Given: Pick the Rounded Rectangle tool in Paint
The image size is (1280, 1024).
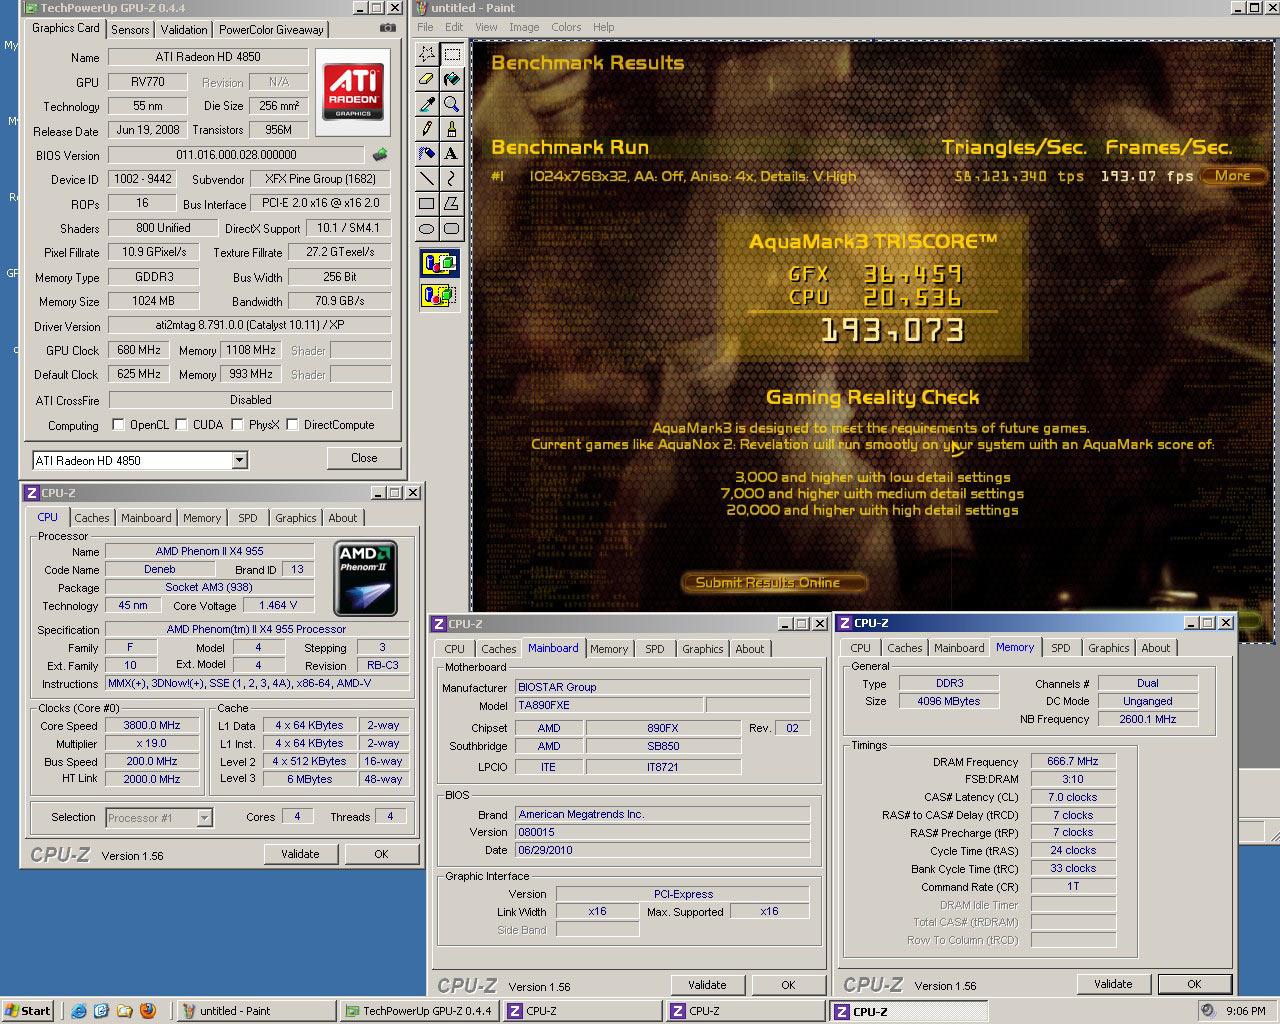Looking at the screenshot, I should click(452, 229).
